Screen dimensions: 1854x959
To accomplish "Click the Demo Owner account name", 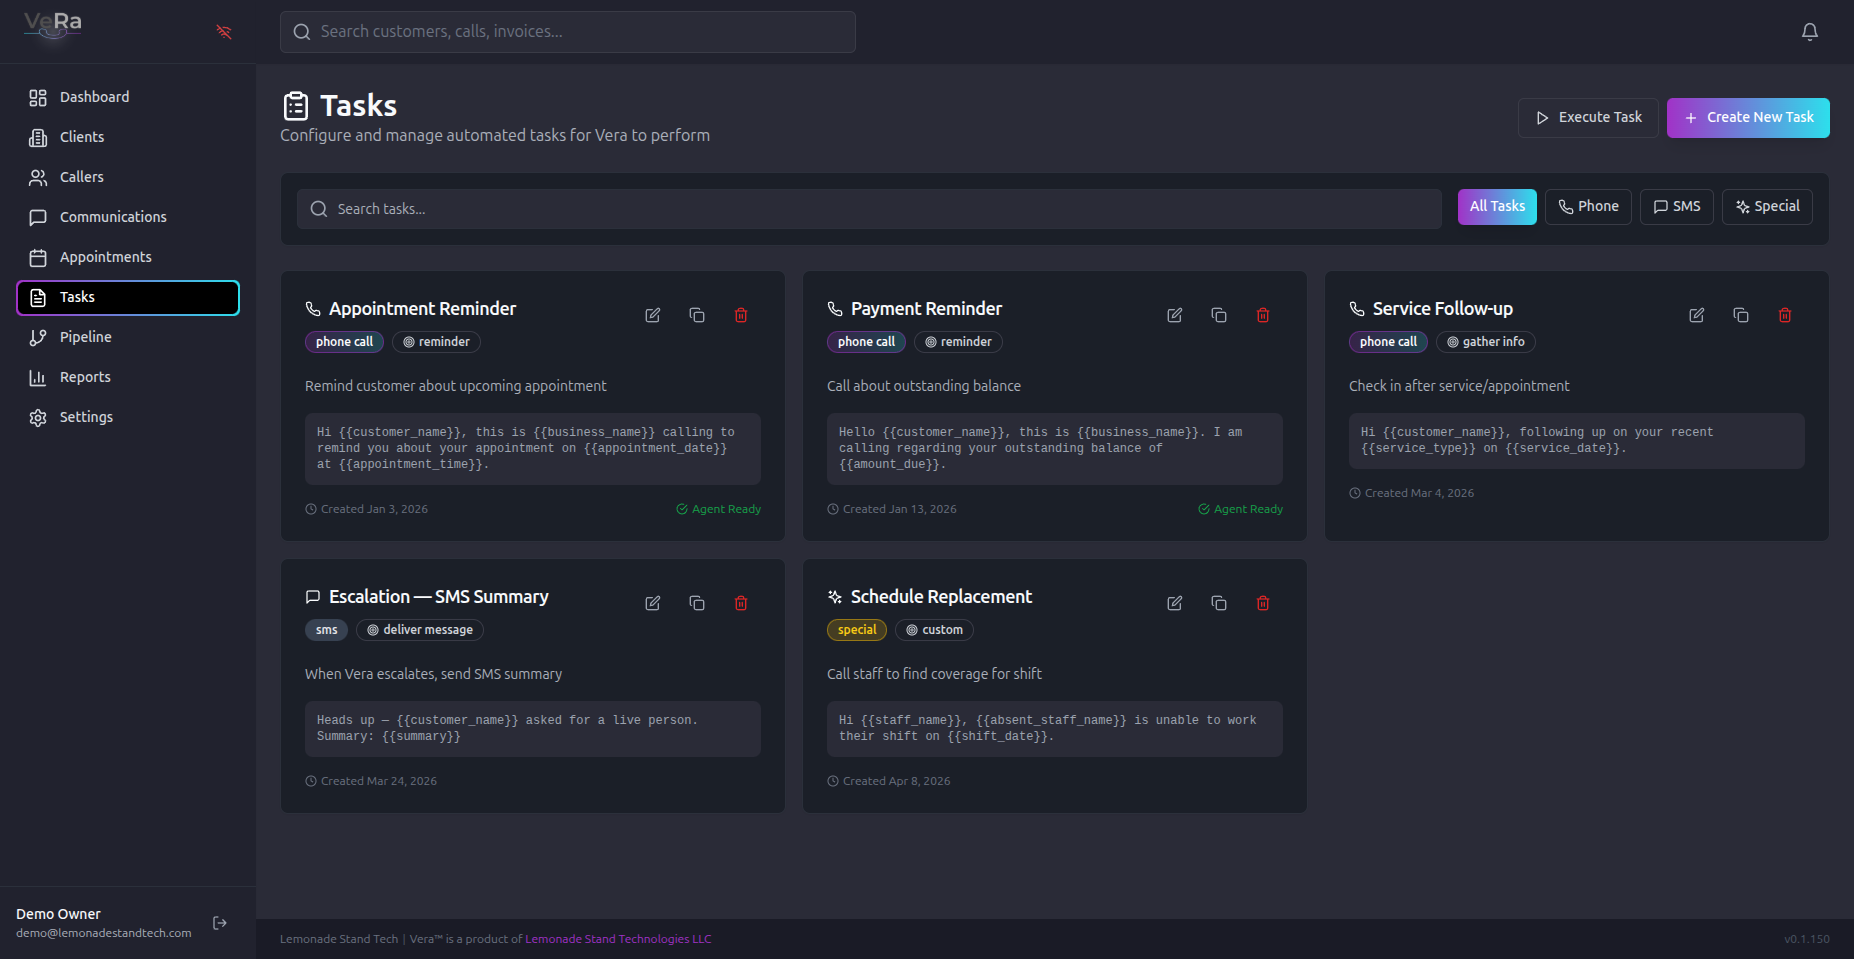I will pos(58,914).
